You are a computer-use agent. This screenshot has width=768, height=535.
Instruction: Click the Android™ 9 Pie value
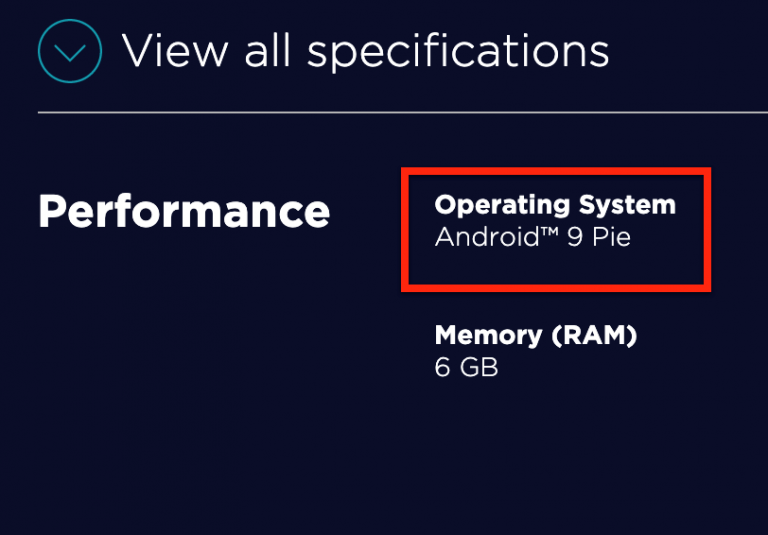pos(532,238)
